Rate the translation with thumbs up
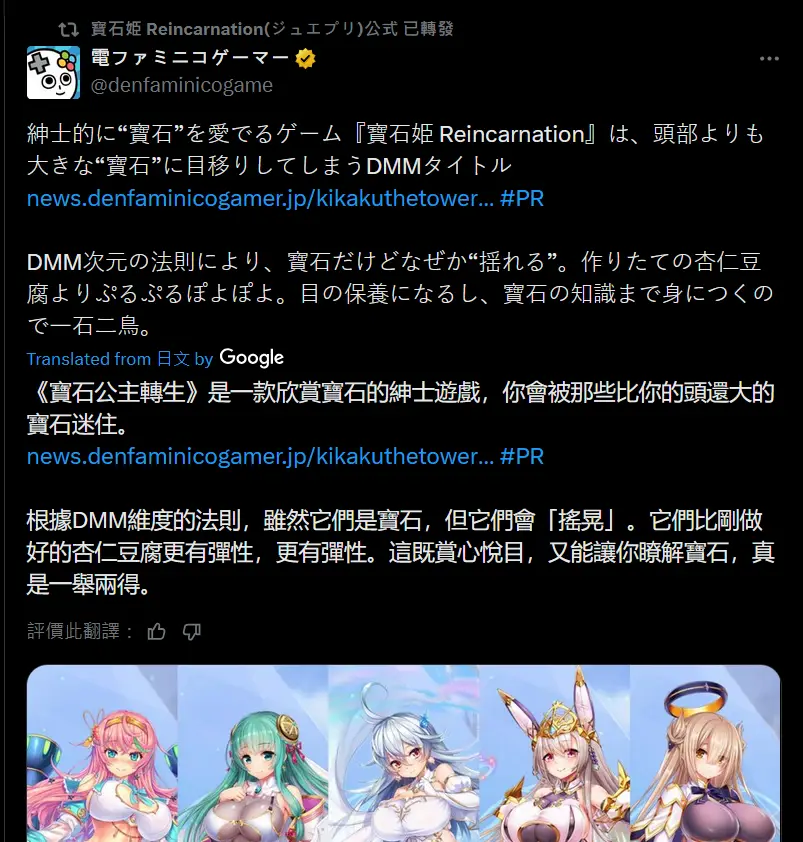Viewport: 803px width, 842px height. point(156,632)
